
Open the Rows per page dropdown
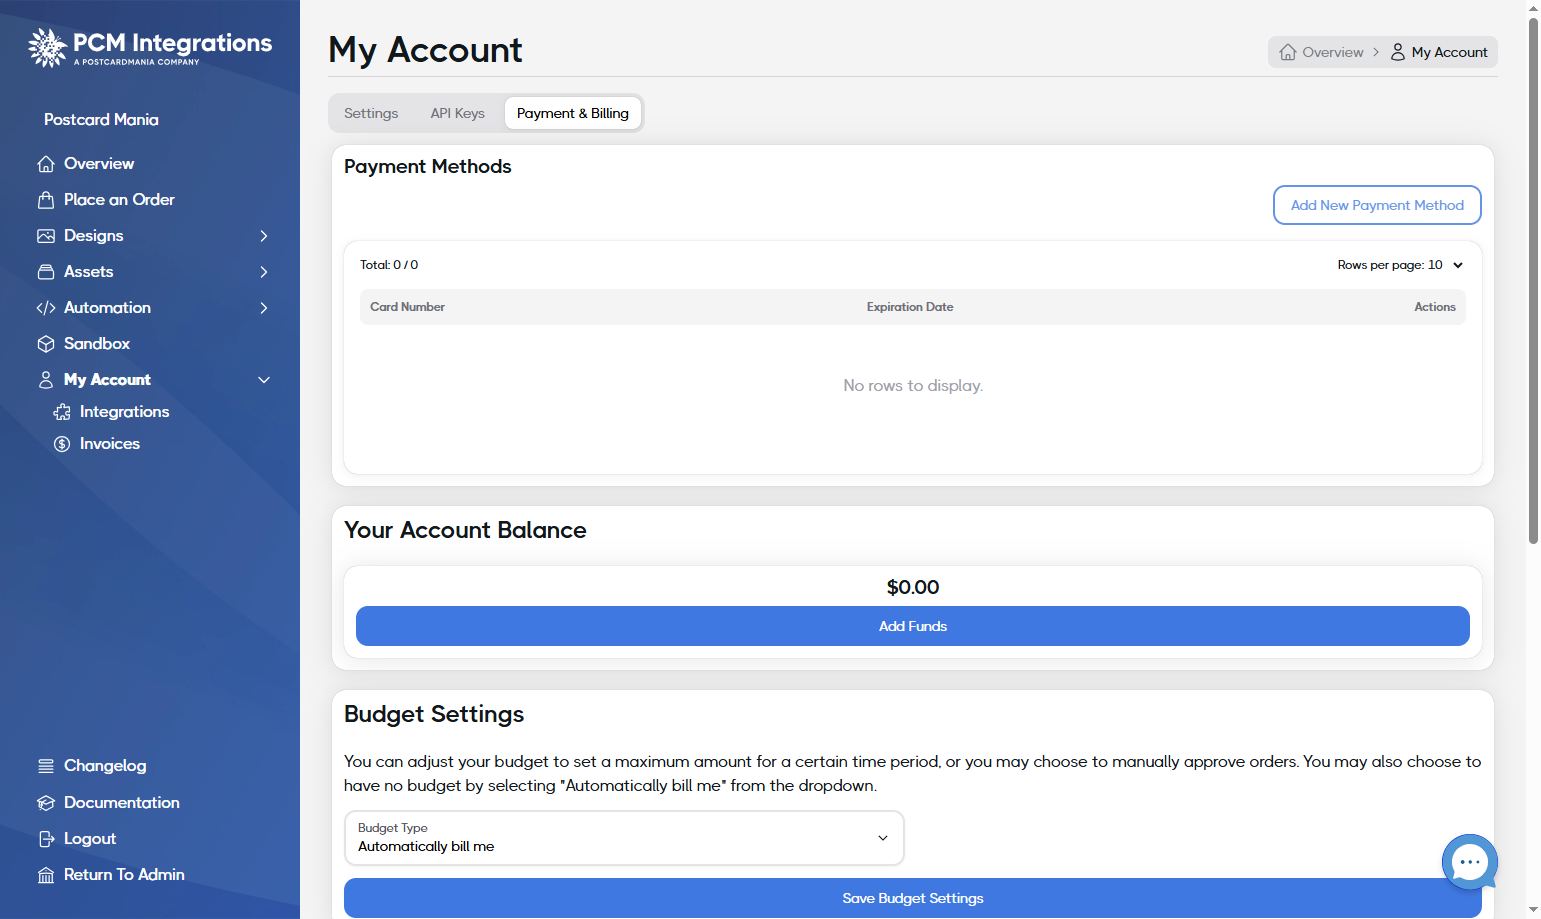(x=1400, y=265)
